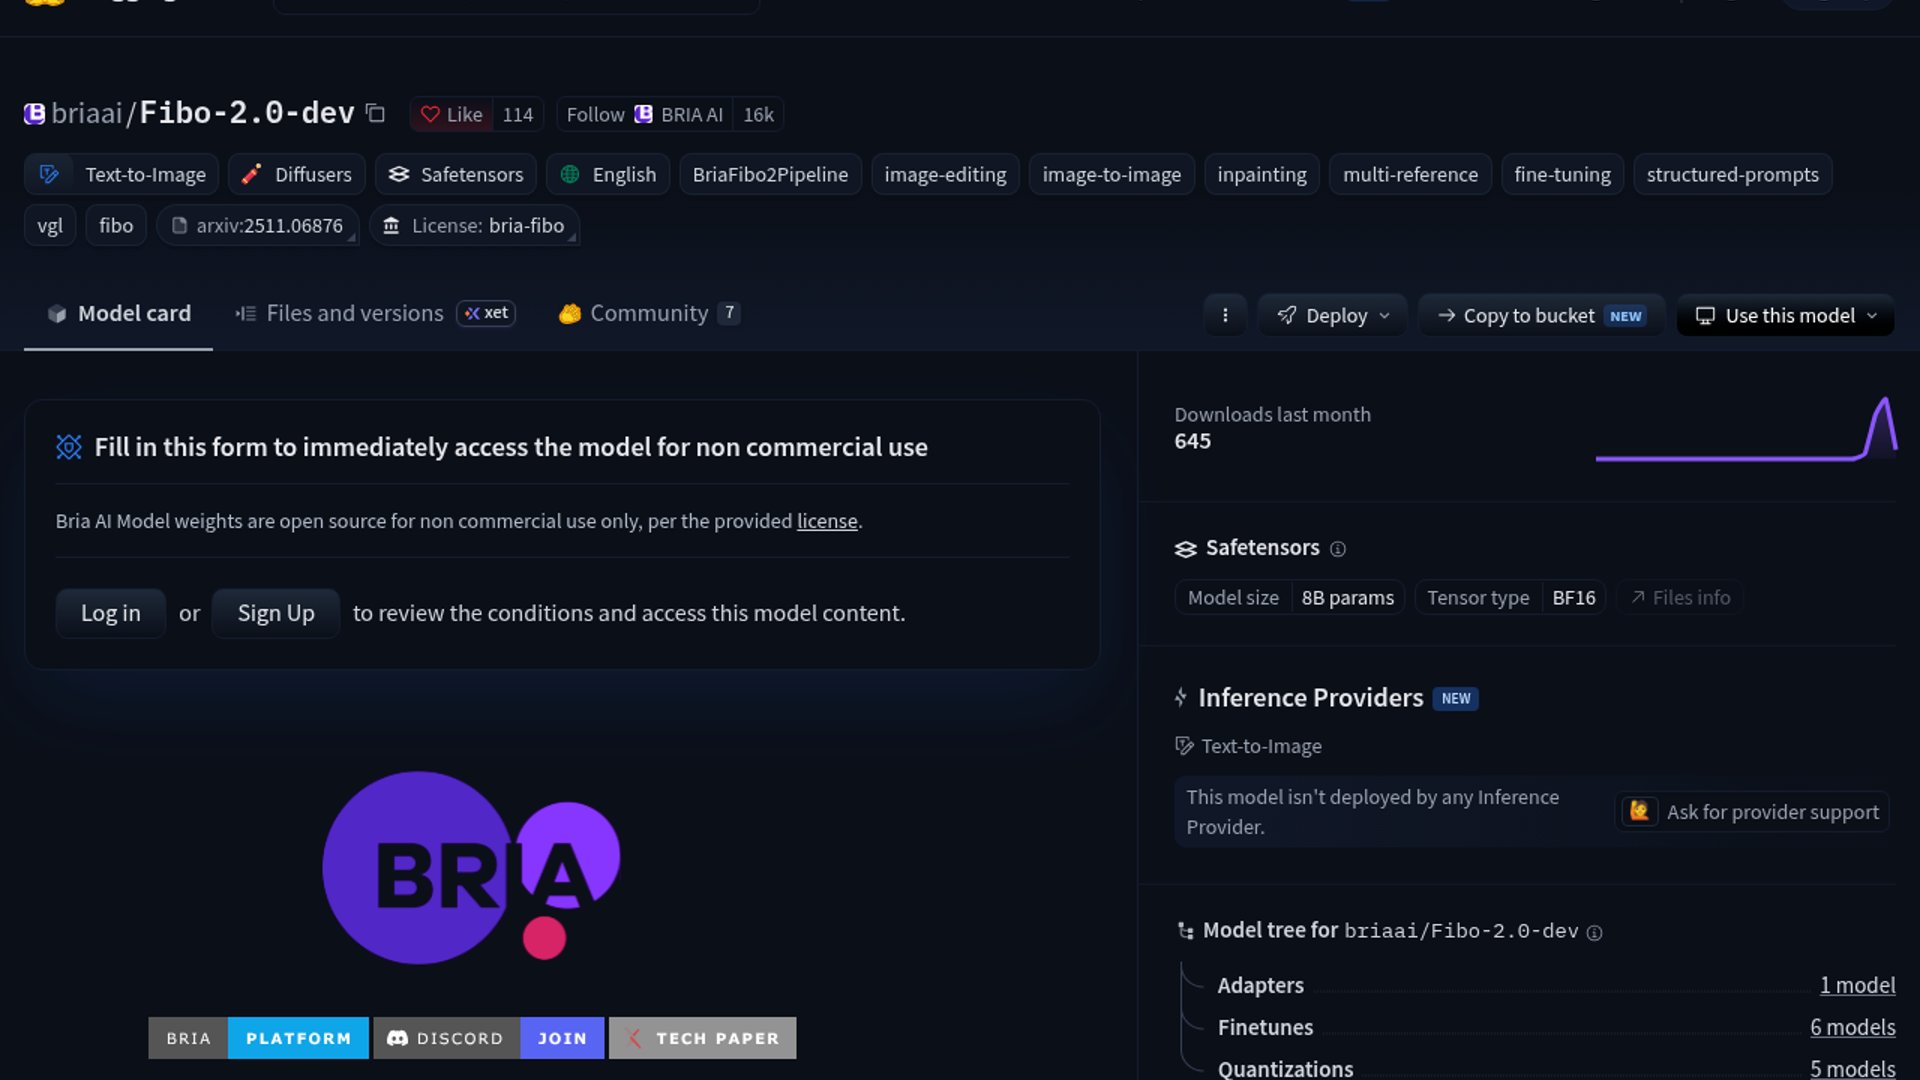Open Files info link

pos(1680,597)
